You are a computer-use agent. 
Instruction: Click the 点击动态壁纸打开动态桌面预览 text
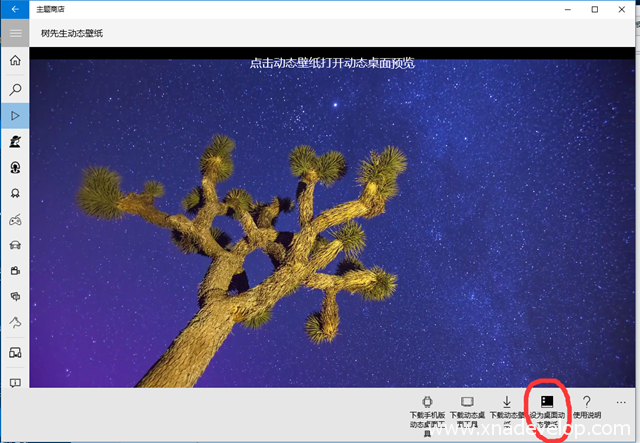332,63
